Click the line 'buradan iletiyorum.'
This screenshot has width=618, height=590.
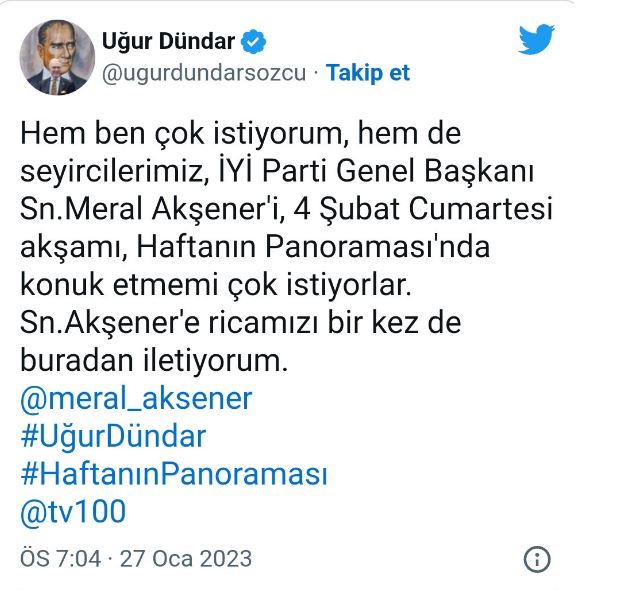[x=154, y=360]
